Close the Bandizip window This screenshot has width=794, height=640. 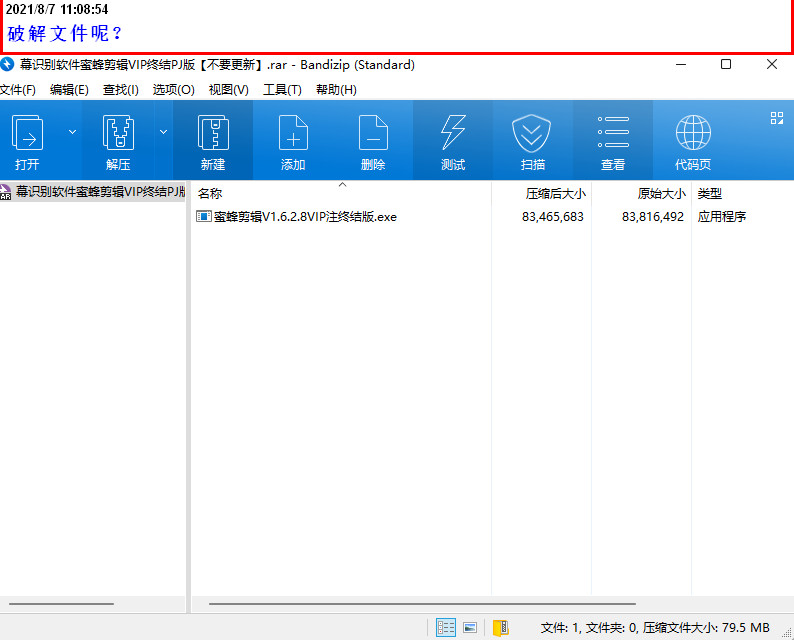[x=772, y=64]
